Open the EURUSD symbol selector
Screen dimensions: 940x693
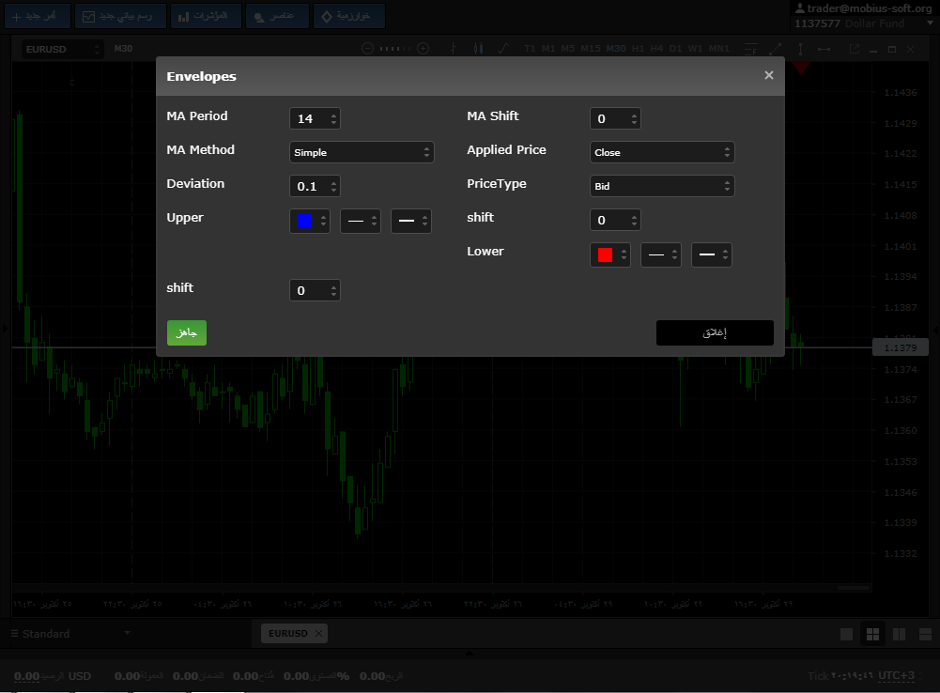pos(62,49)
